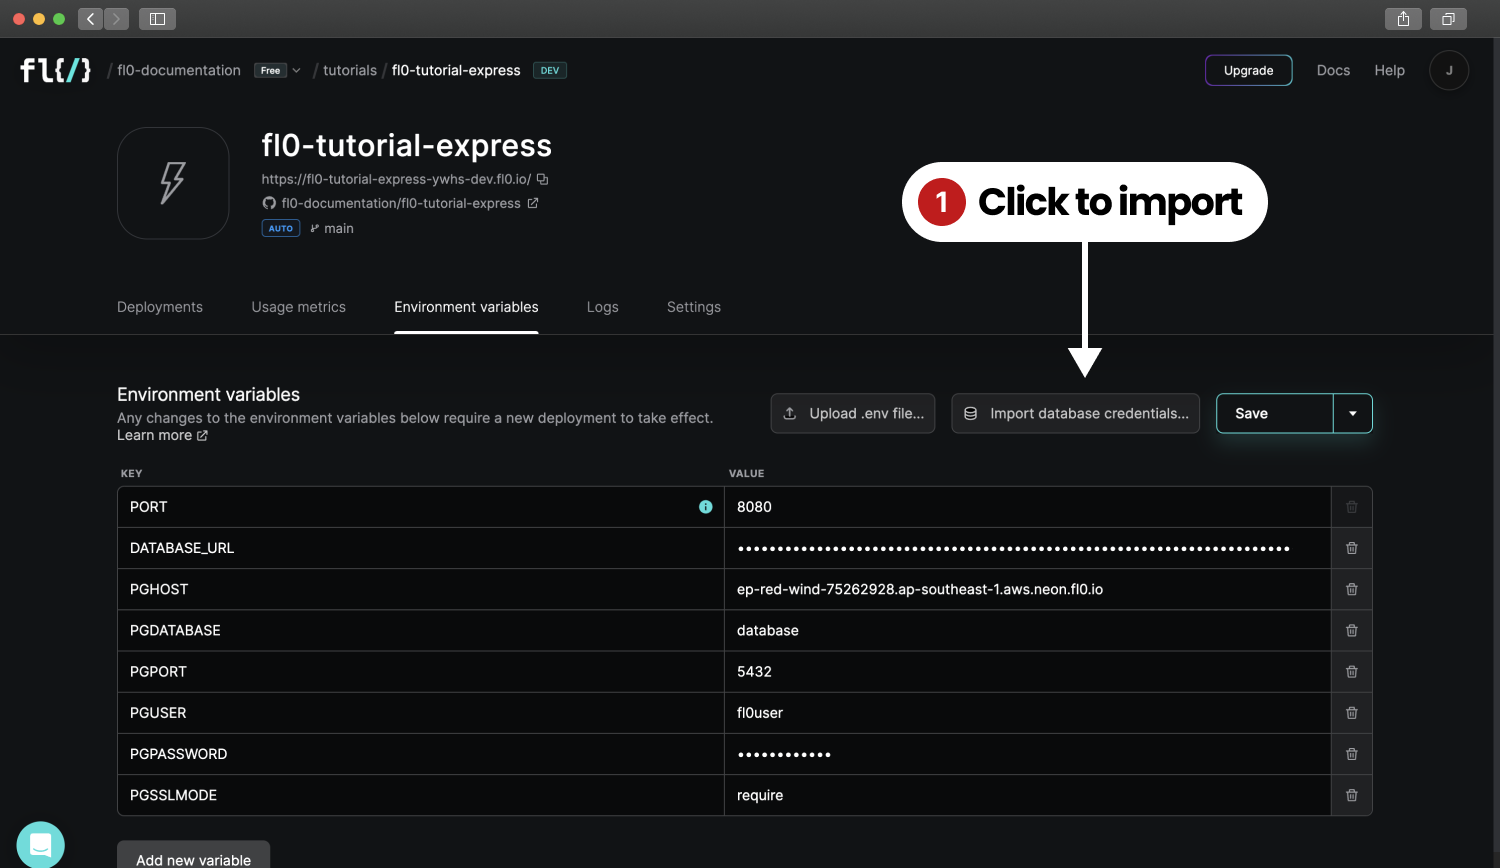Open GitHub repo external link icon
Screen dimensions: 1500x868
533,203
